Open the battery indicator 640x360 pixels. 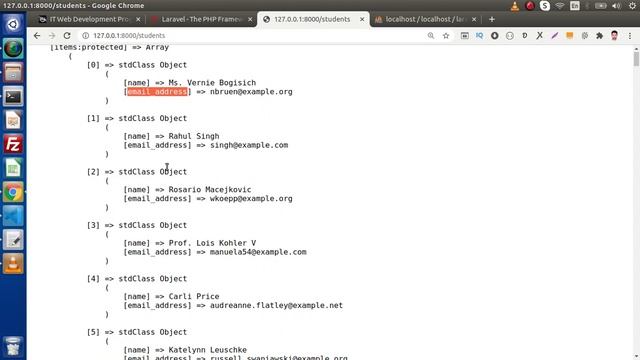click(601, 6)
